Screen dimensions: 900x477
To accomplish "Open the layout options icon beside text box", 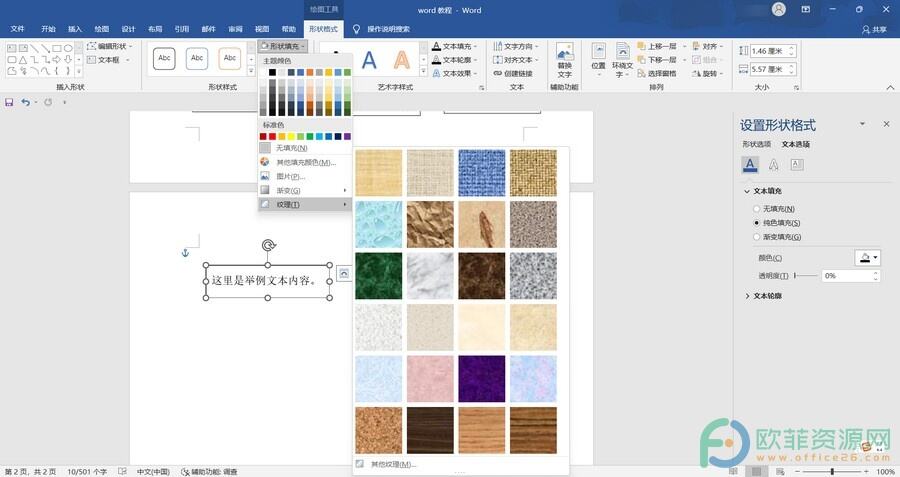I will (x=343, y=272).
